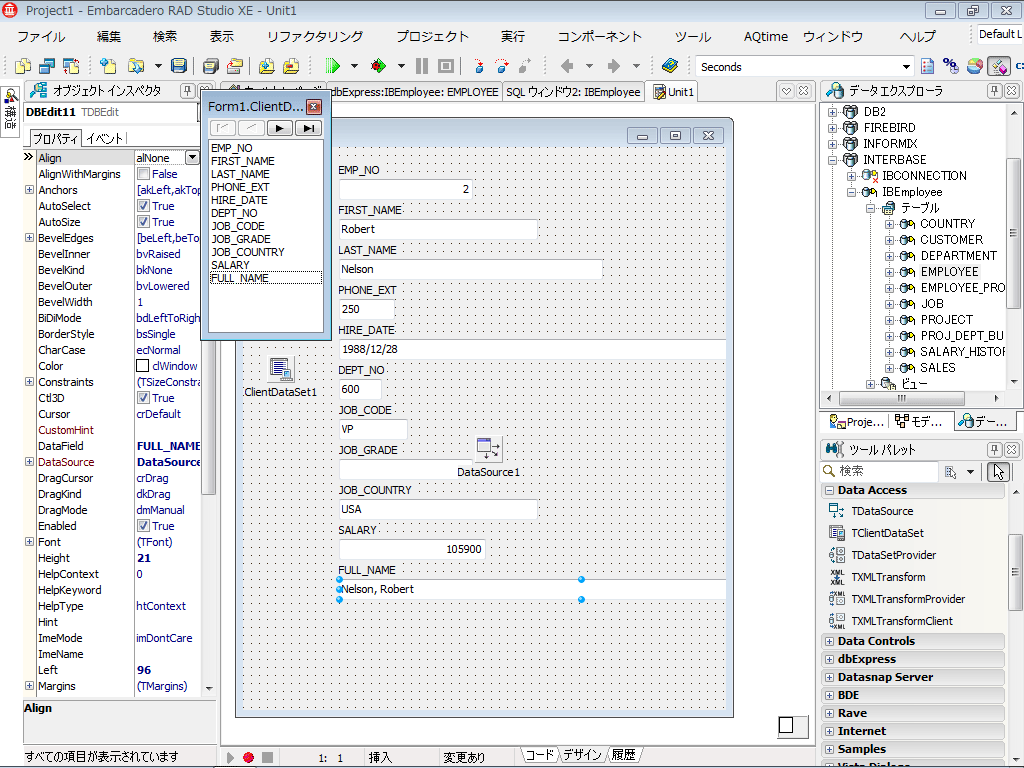The width and height of the screenshot is (1024, 768).
Task: Pin the Object Inspector panel
Action: pos(187,91)
